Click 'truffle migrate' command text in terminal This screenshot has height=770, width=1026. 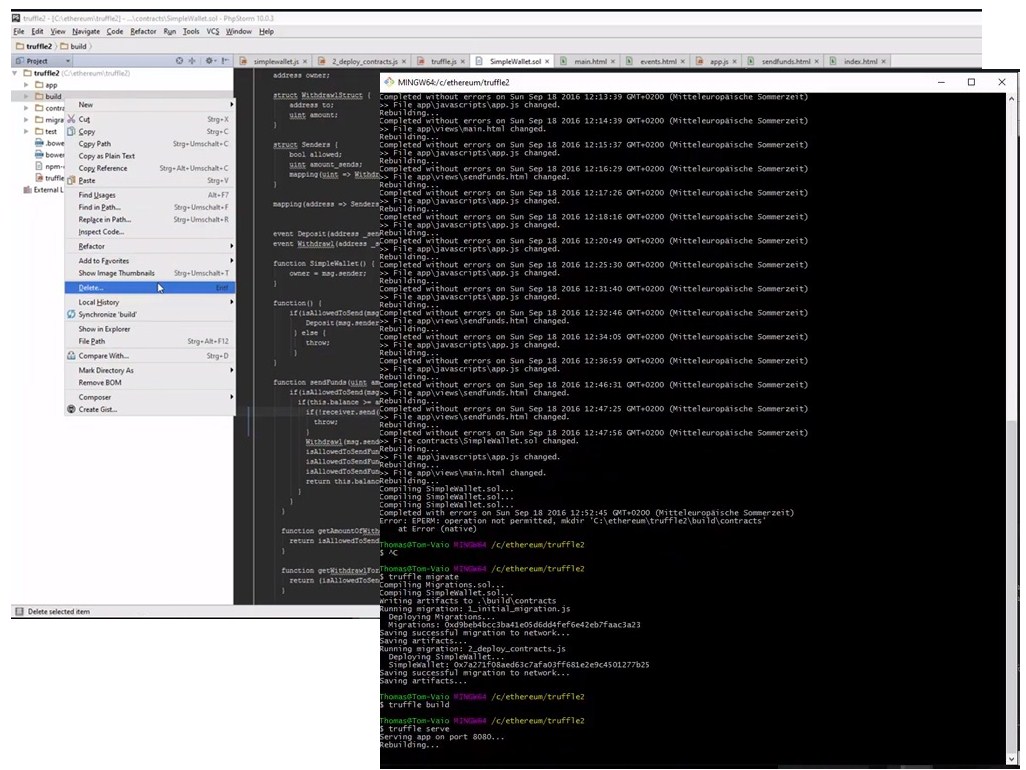(423, 576)
